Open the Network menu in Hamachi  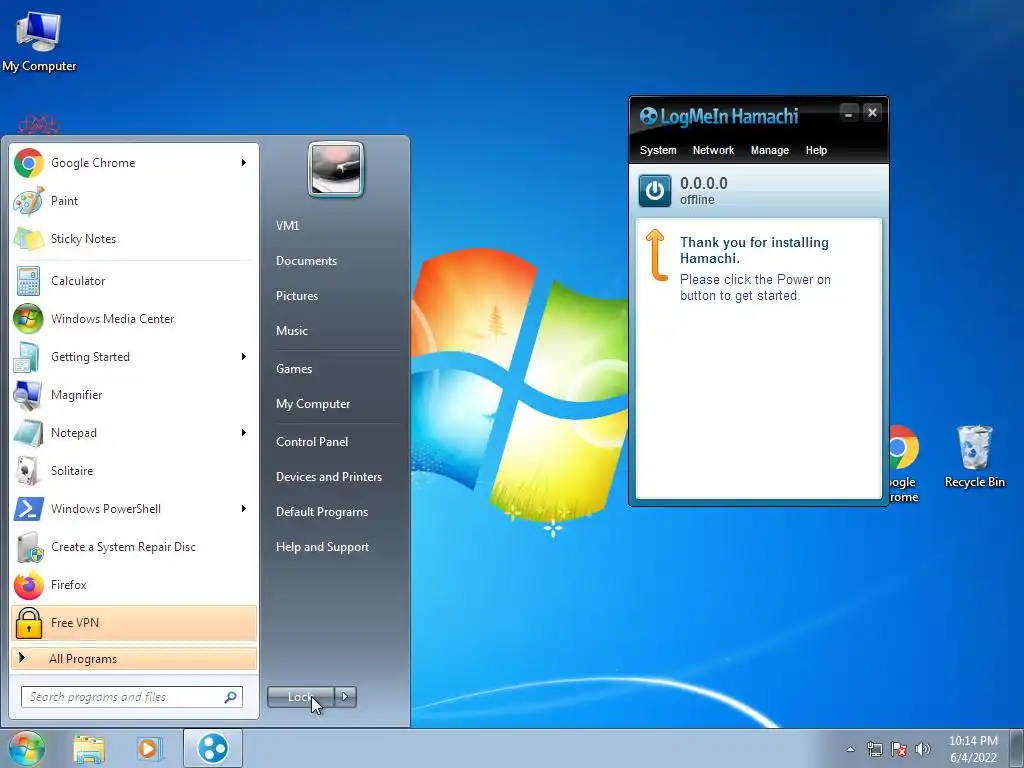pyautogui.click(x=713, y=150)
